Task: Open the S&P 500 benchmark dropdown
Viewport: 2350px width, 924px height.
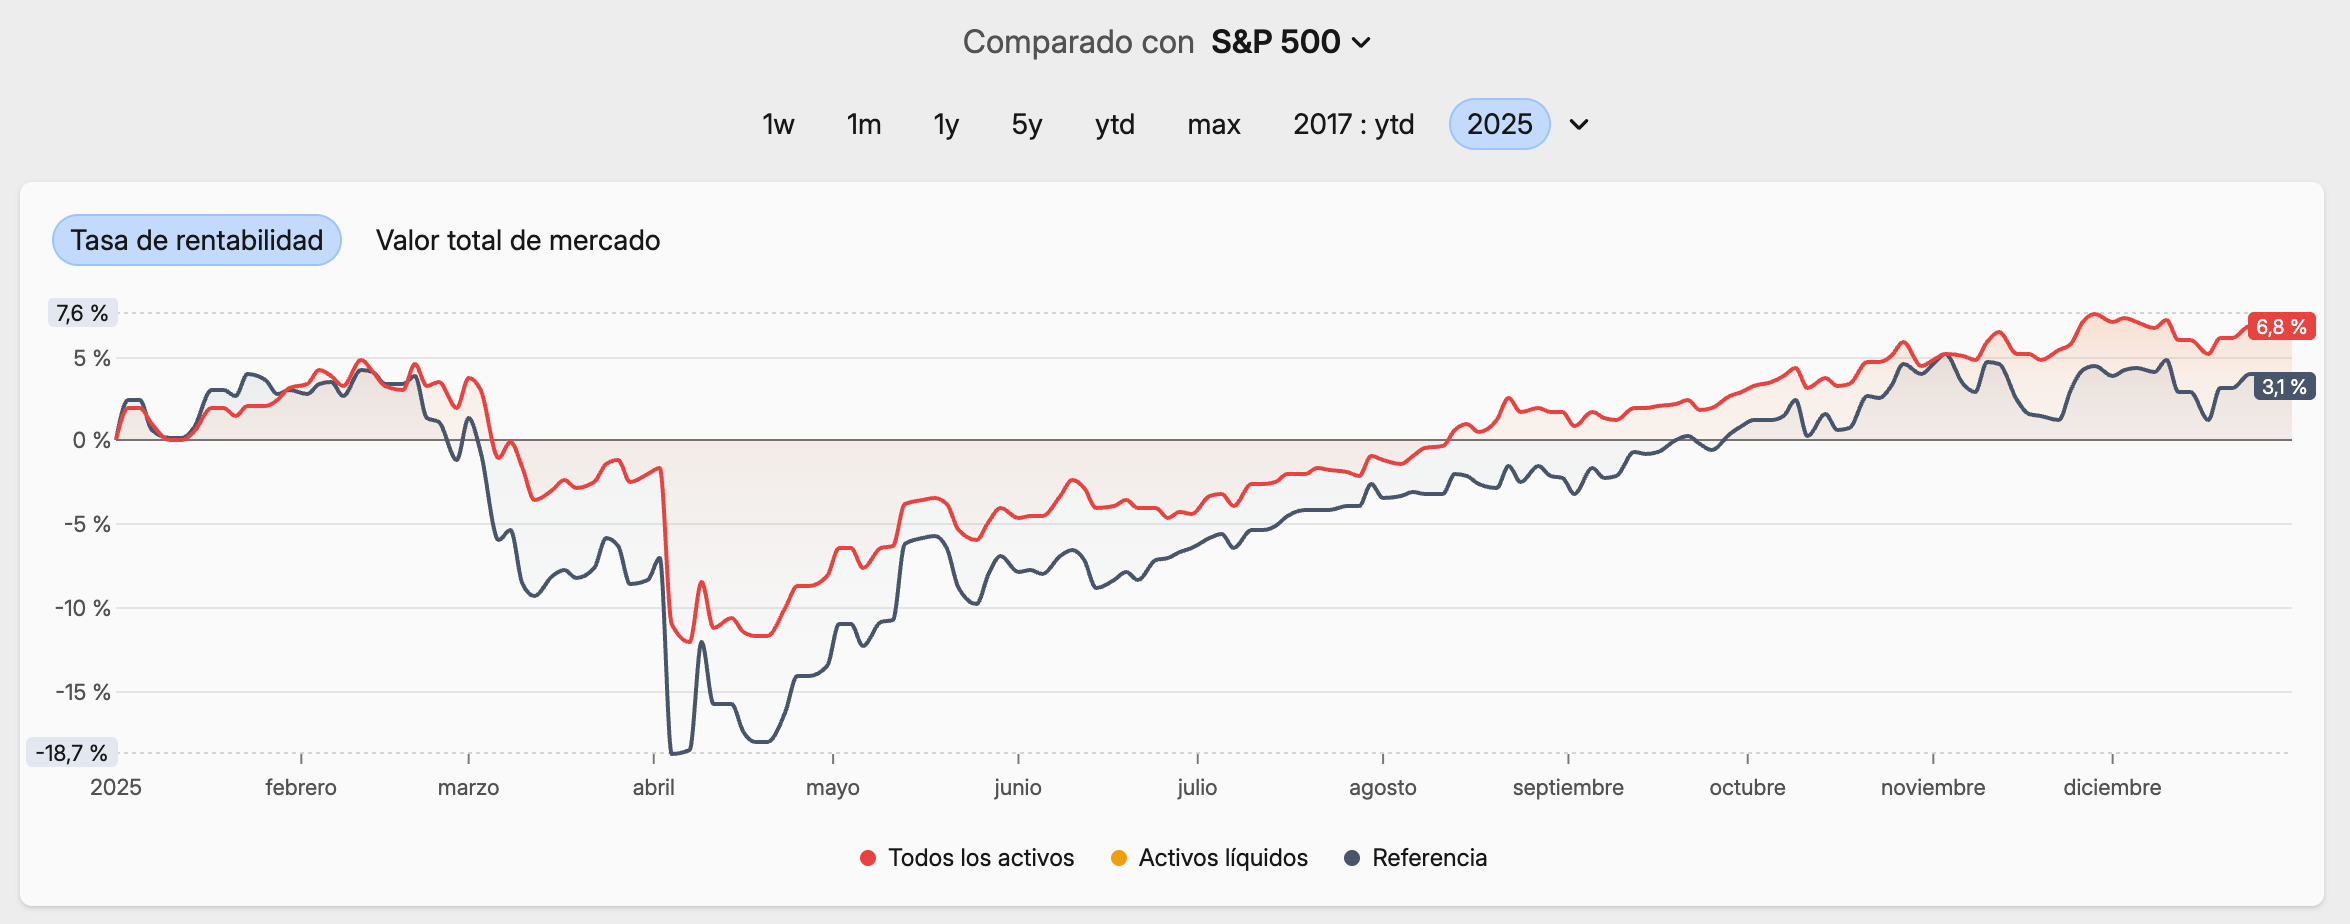Action: pyautogui.click(x=1290, y=42)
